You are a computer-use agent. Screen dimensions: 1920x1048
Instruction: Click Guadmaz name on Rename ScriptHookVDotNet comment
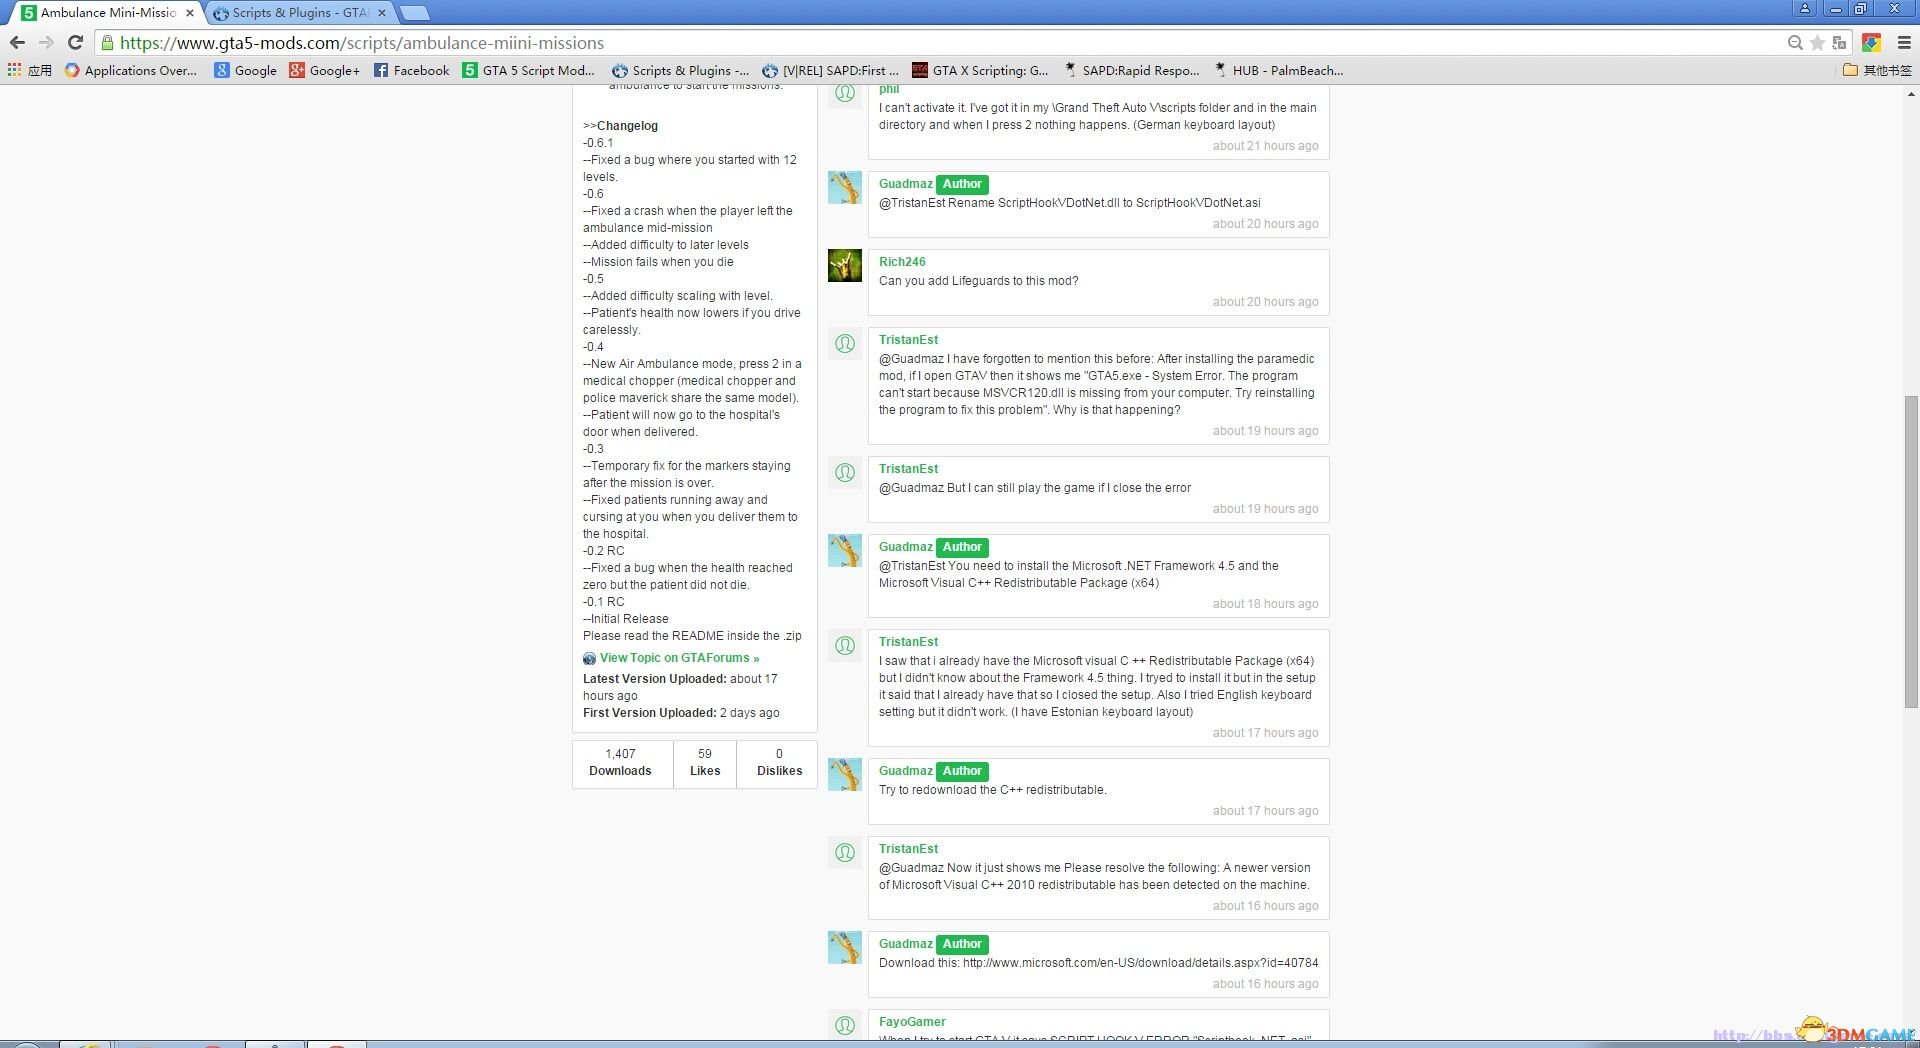pos(906,184)
